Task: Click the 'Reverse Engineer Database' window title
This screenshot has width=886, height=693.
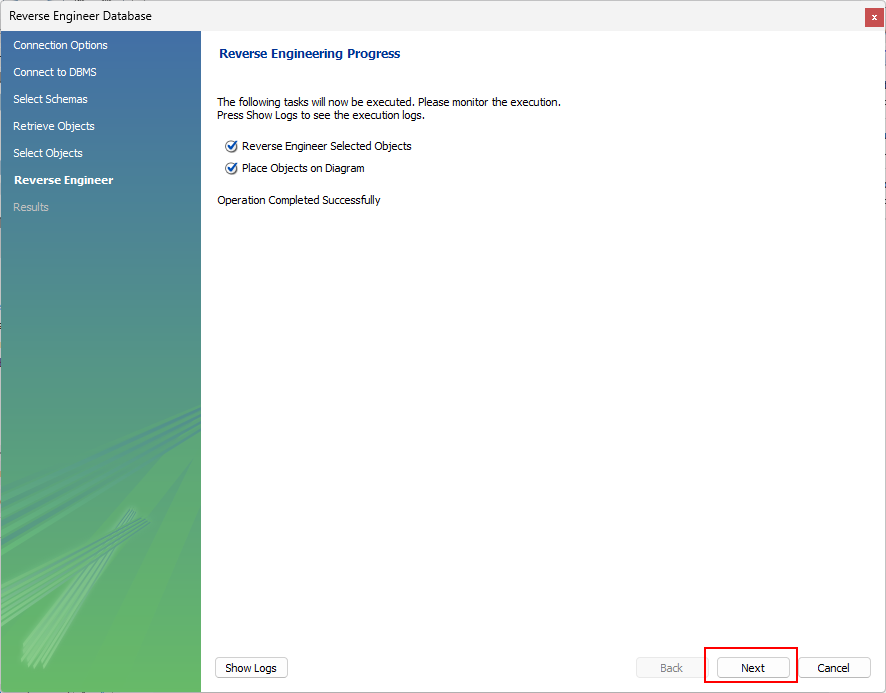Action: point(80,16)
